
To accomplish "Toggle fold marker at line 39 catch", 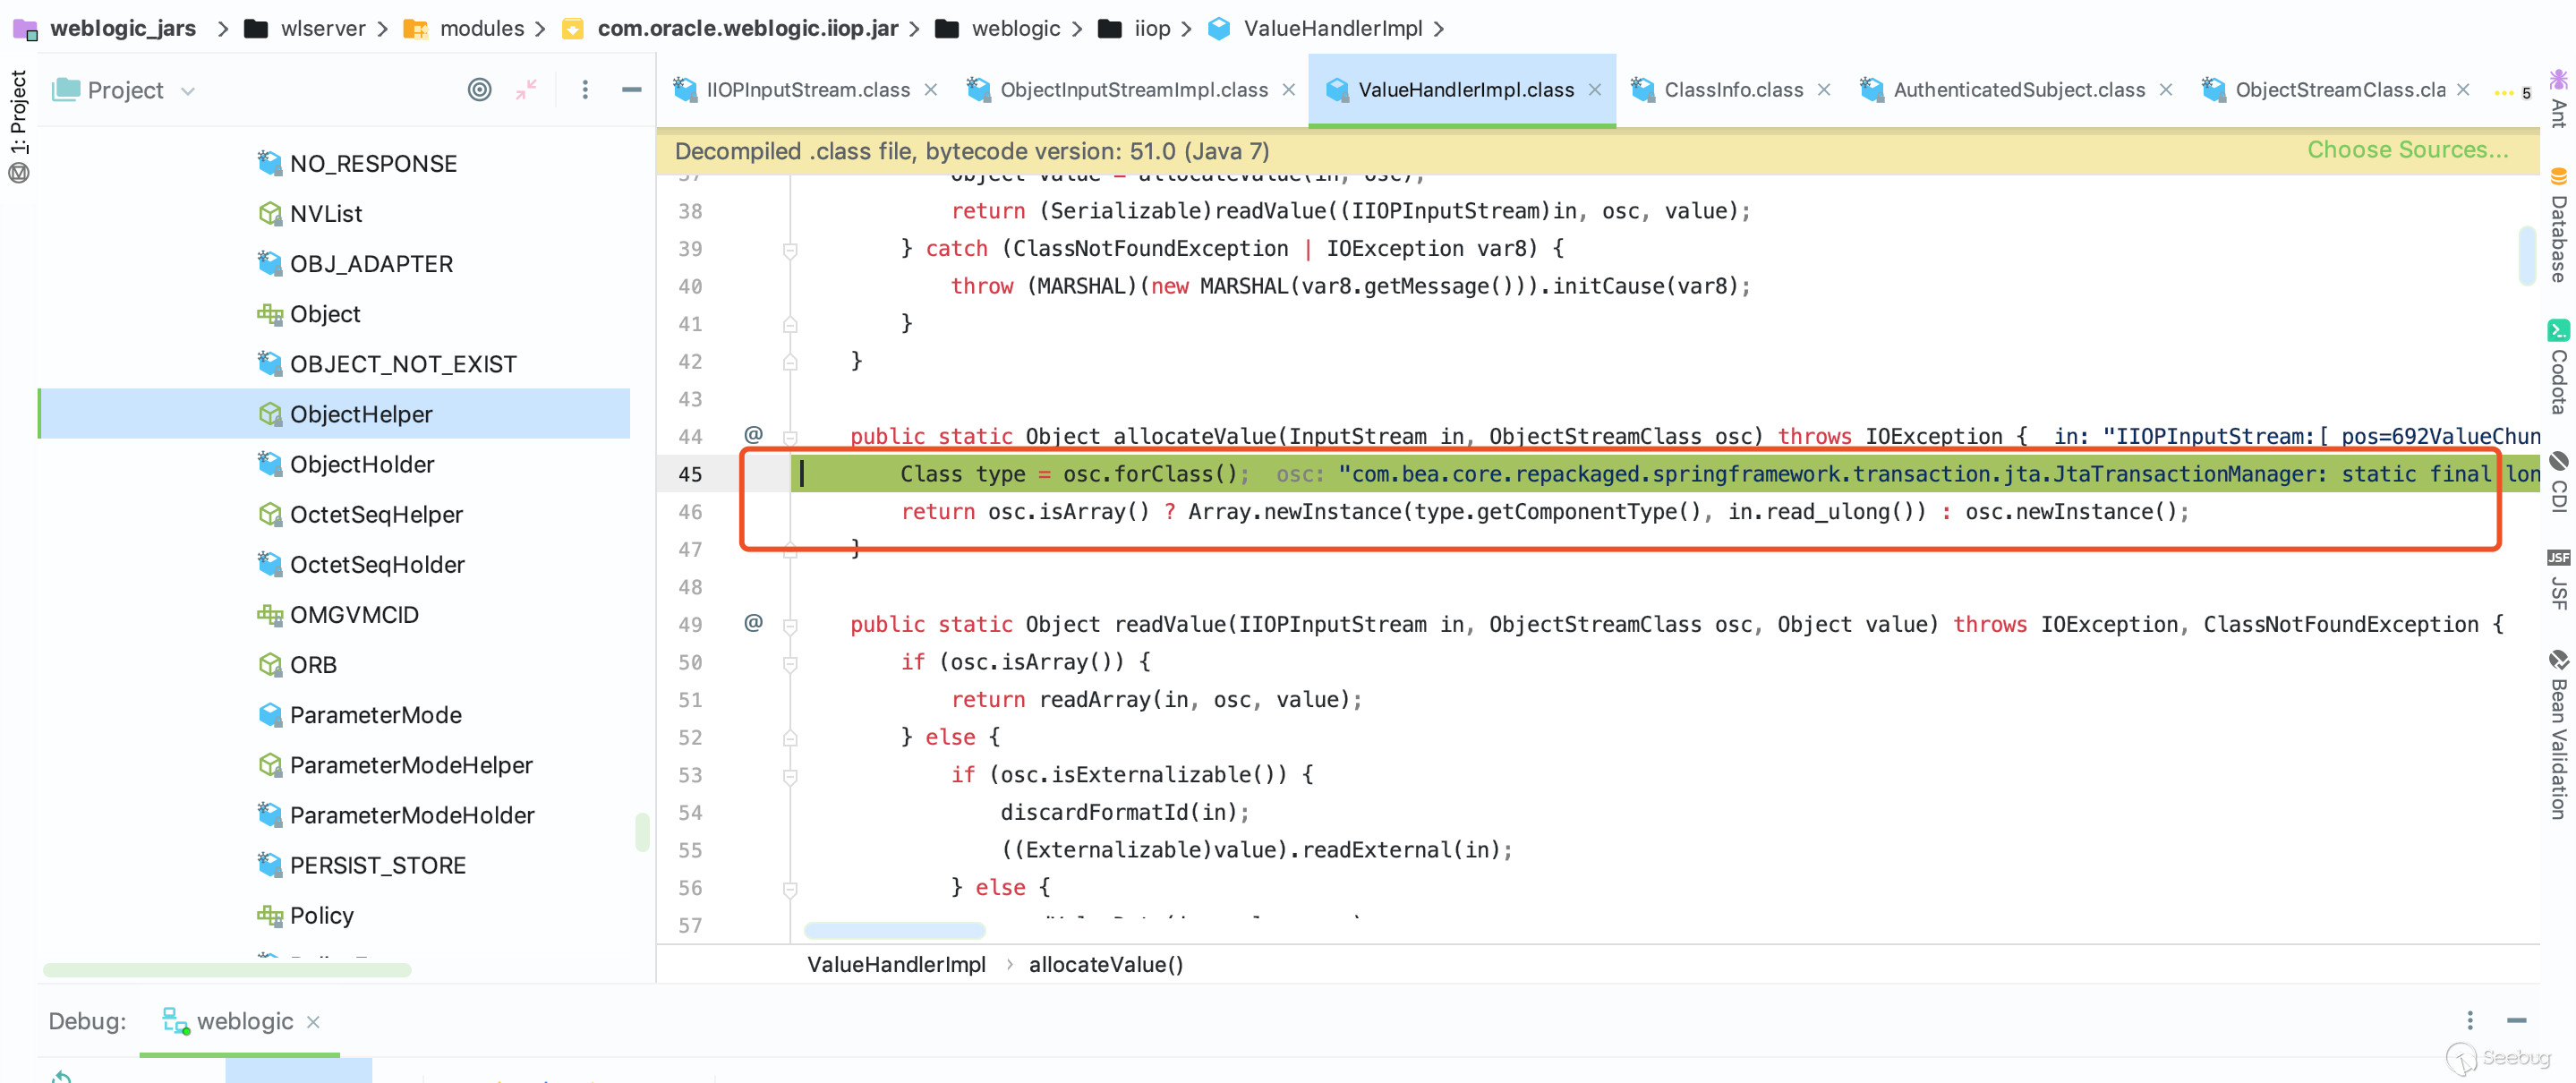I will point(790,249).
